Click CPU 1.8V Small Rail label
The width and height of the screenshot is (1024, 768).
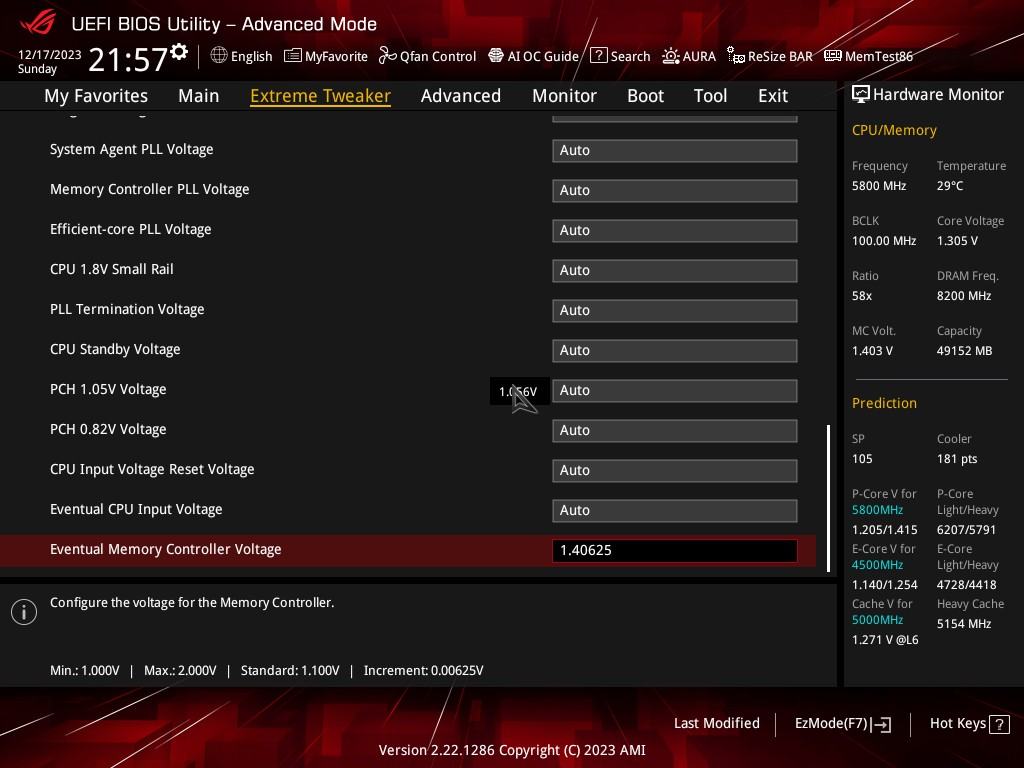[x=112, y=269]
